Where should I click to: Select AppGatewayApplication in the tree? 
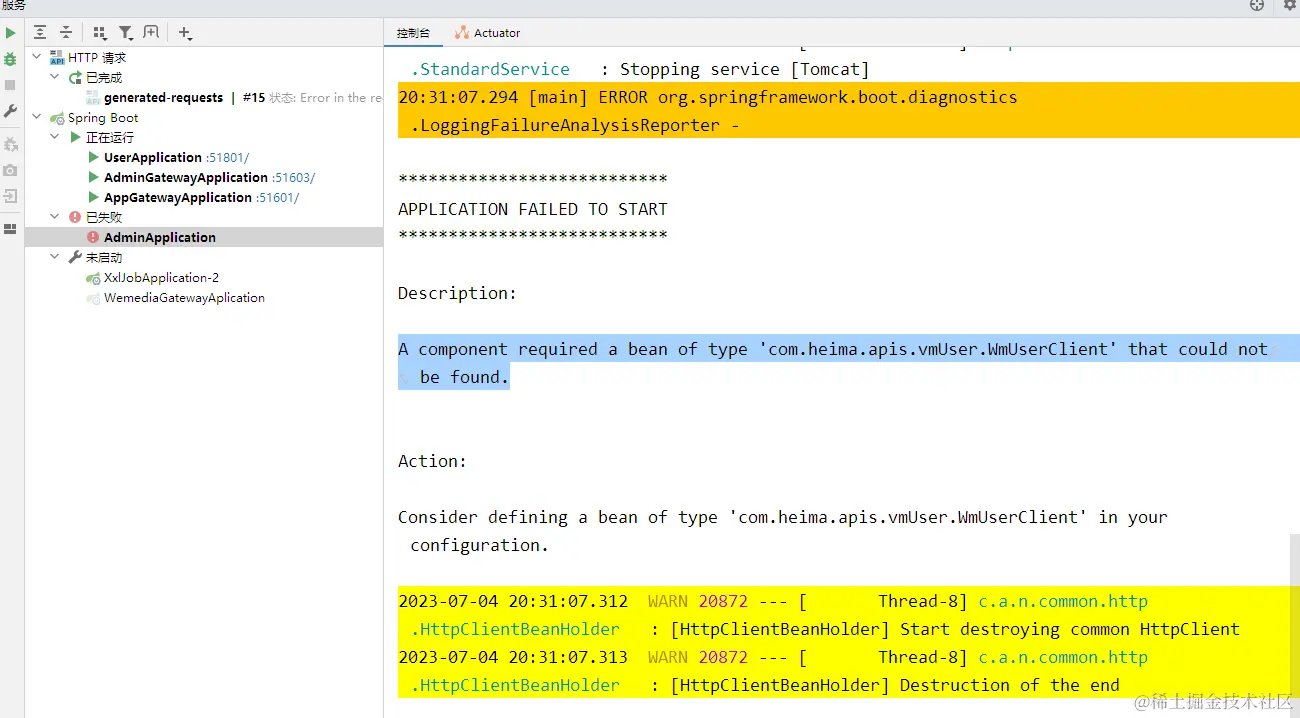[x=178, y=198]
